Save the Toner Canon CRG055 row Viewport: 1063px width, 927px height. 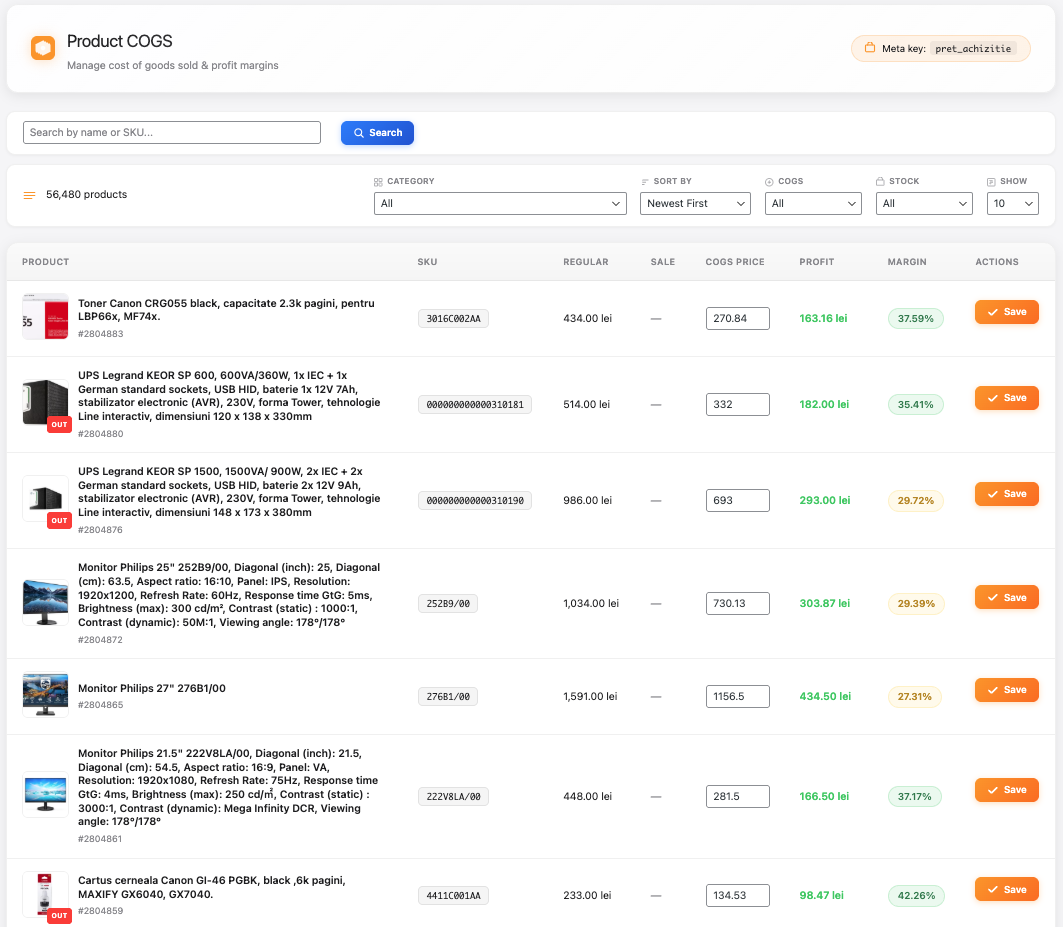click(1007, 312)
